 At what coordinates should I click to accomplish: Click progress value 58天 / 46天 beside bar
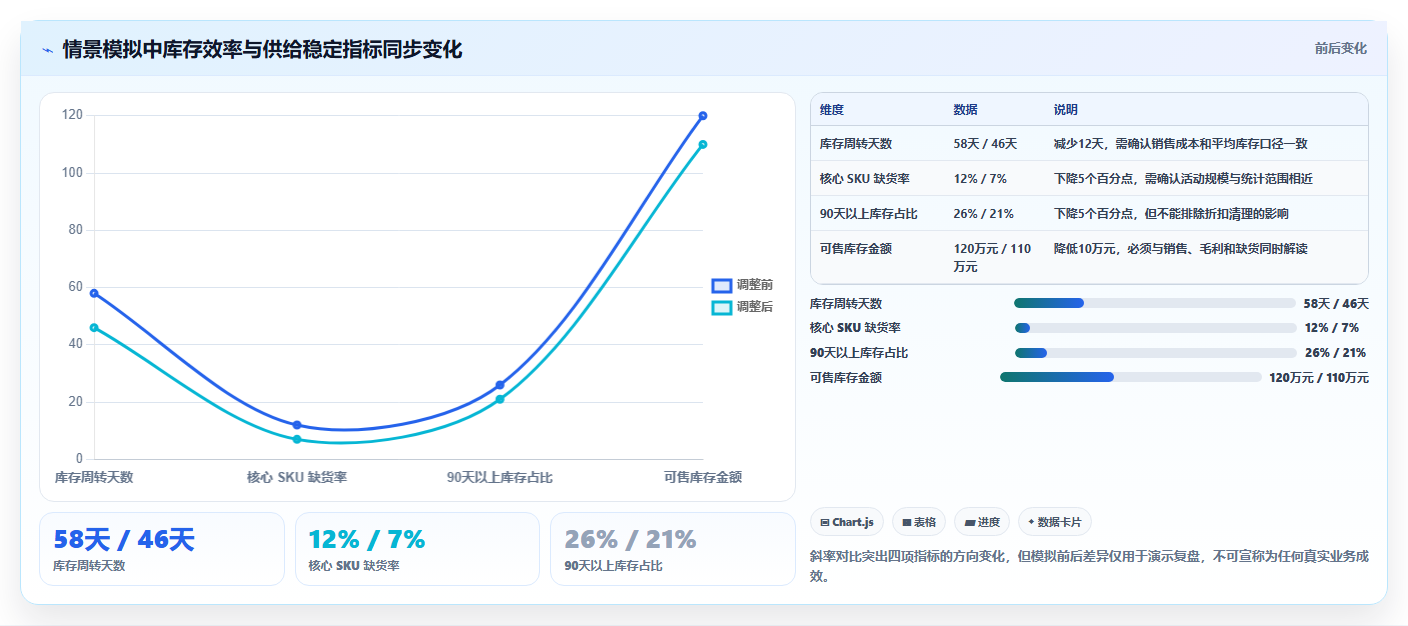click(x=1336, y=303)
